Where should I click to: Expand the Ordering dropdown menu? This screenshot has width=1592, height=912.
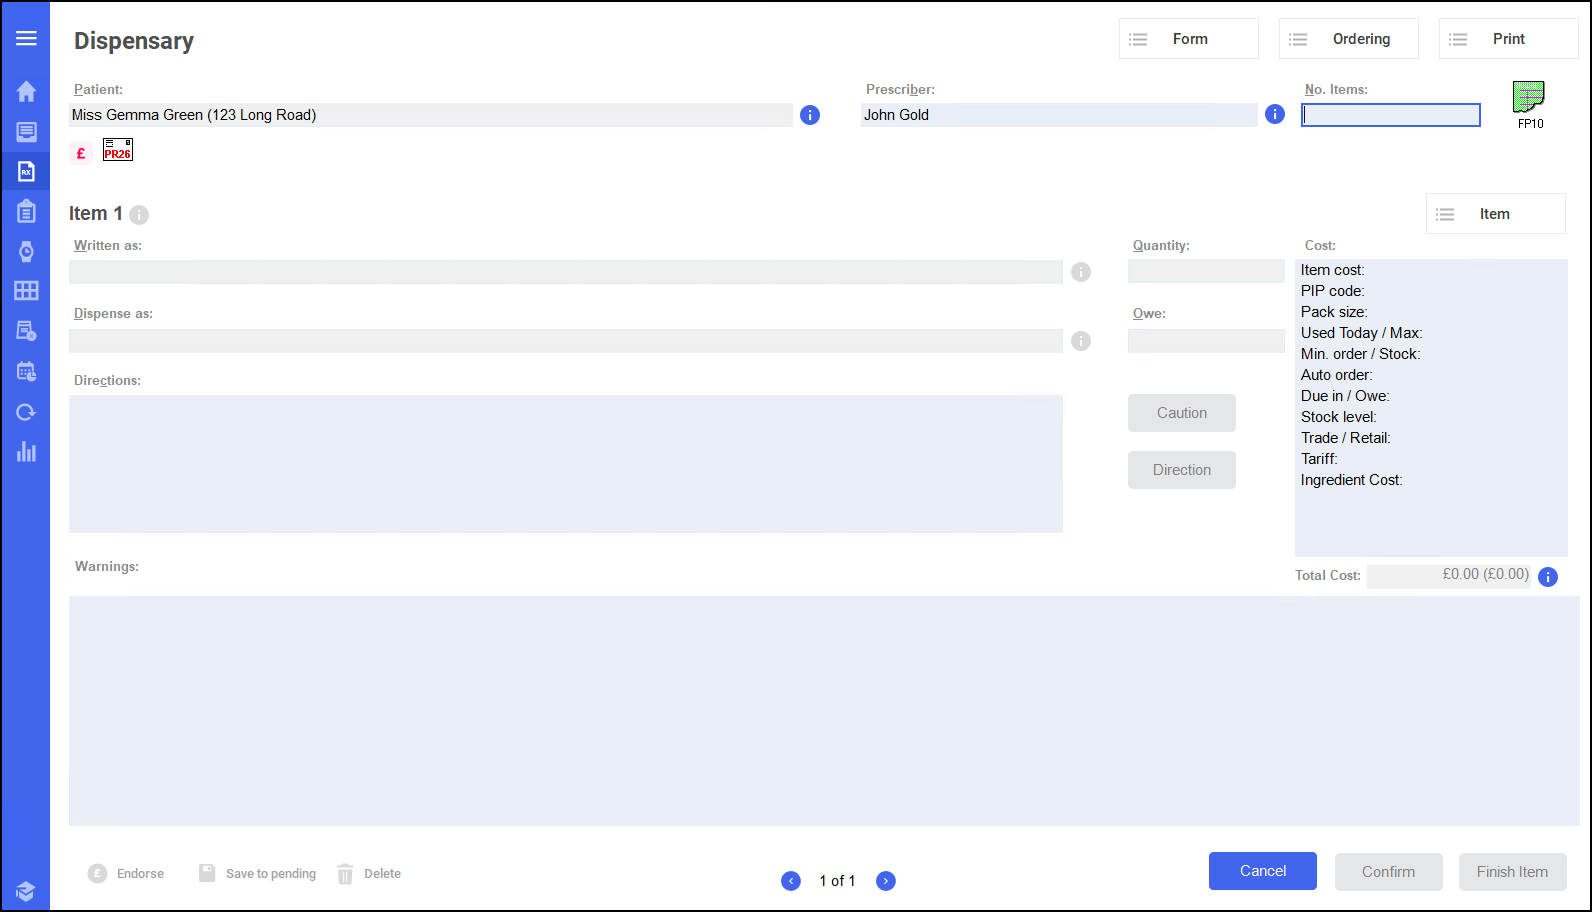tap(1348, 39)
